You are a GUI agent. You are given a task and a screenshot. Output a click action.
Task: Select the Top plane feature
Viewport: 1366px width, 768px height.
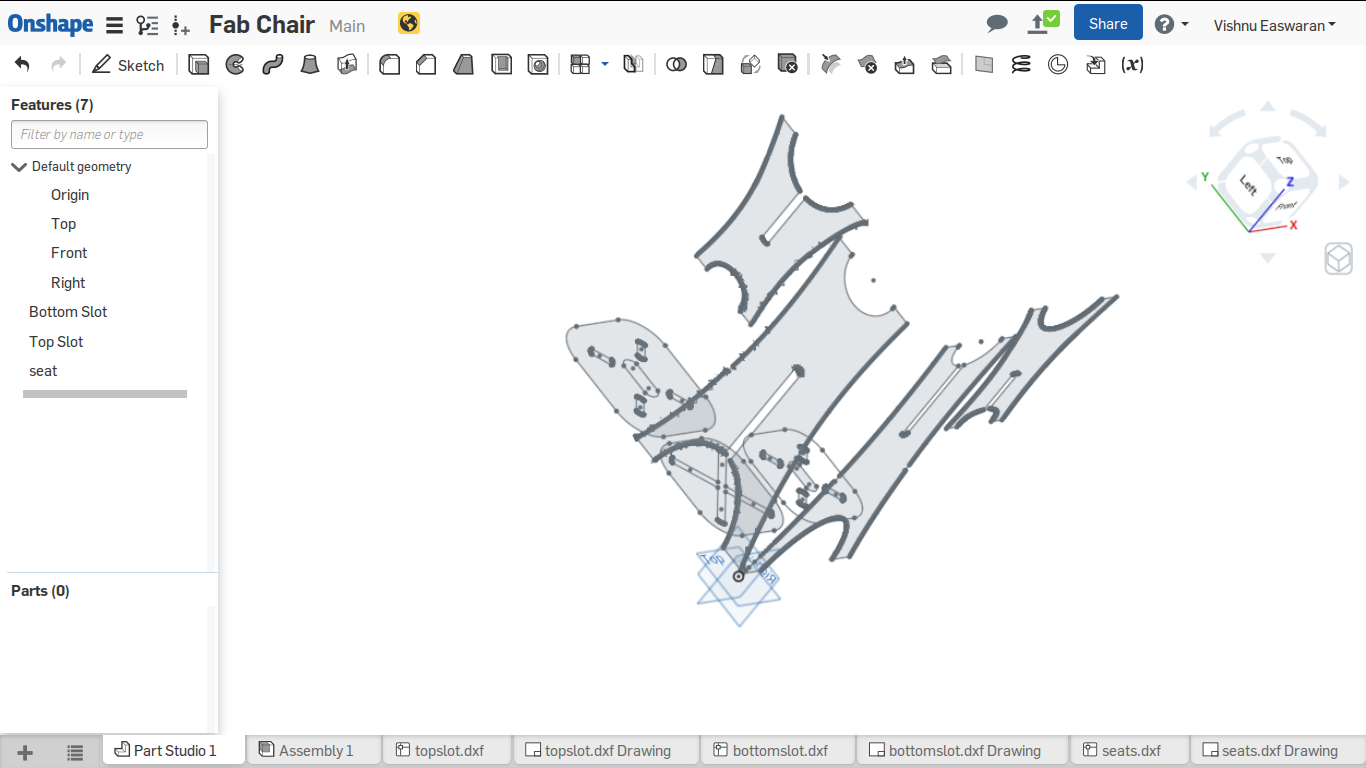click(x=63, y=224)
